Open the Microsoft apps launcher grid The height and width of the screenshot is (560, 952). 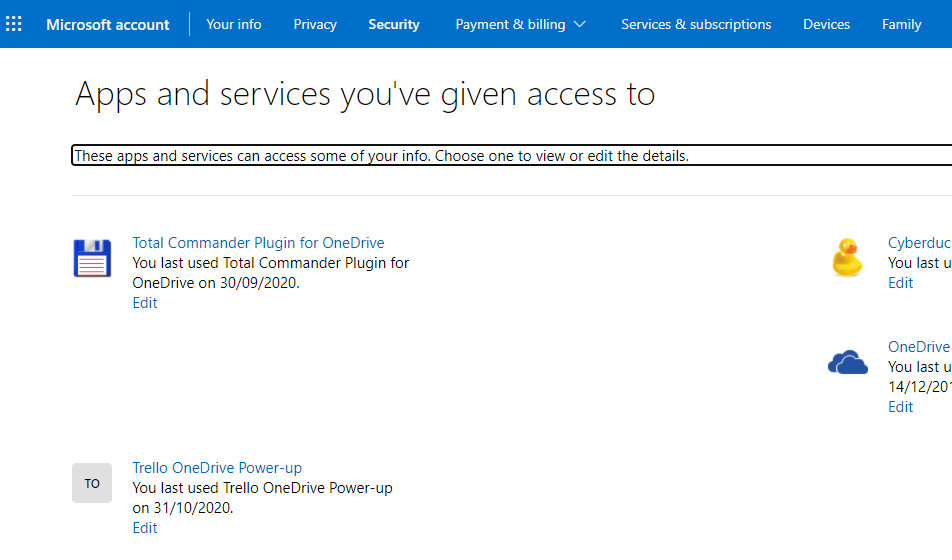click(x=14, y=24)
